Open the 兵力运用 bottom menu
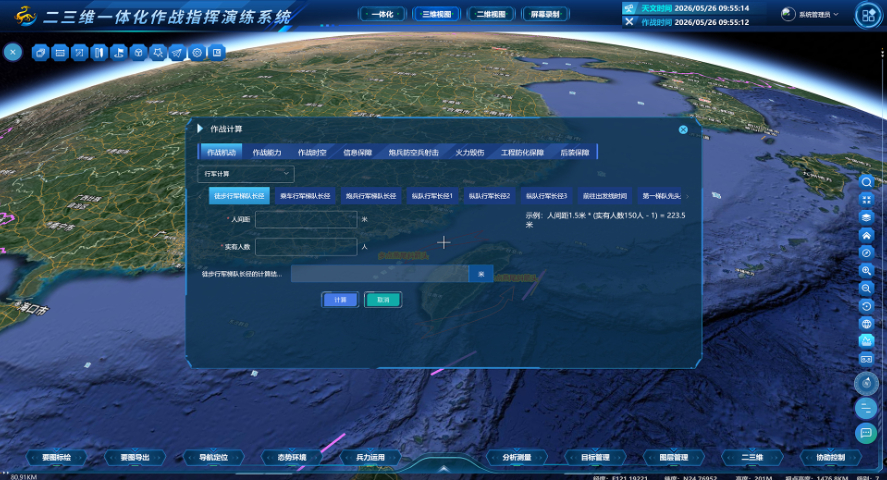The width and height of the screenshot is (887, 480). 371,457
